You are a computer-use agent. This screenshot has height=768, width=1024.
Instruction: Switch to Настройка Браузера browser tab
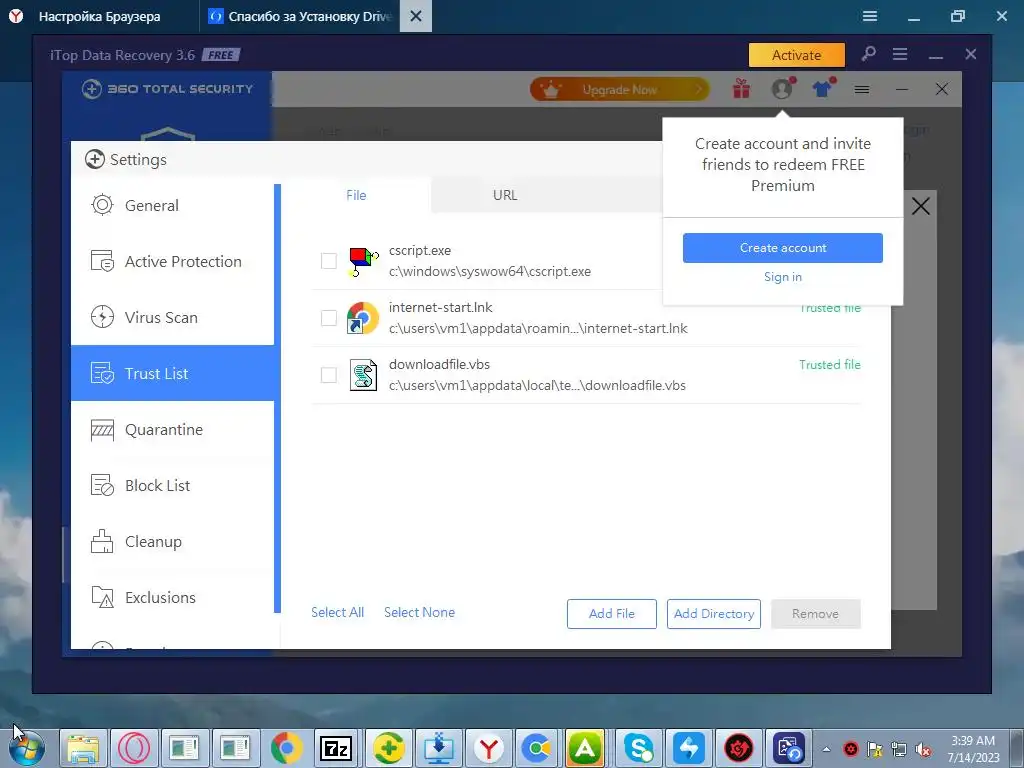[99, 16]
